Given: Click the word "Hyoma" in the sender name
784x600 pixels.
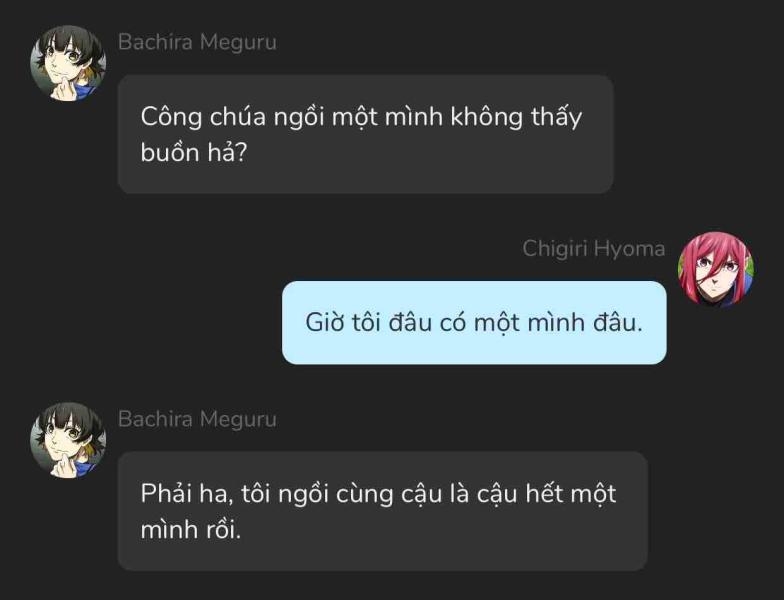Looking at the screenshot, I should [630, 249].
